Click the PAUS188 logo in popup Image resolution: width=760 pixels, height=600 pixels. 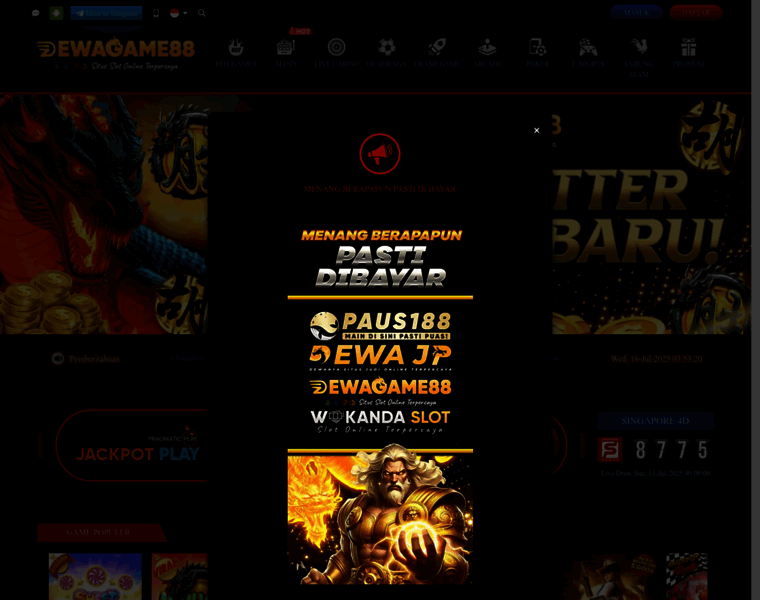380,325
